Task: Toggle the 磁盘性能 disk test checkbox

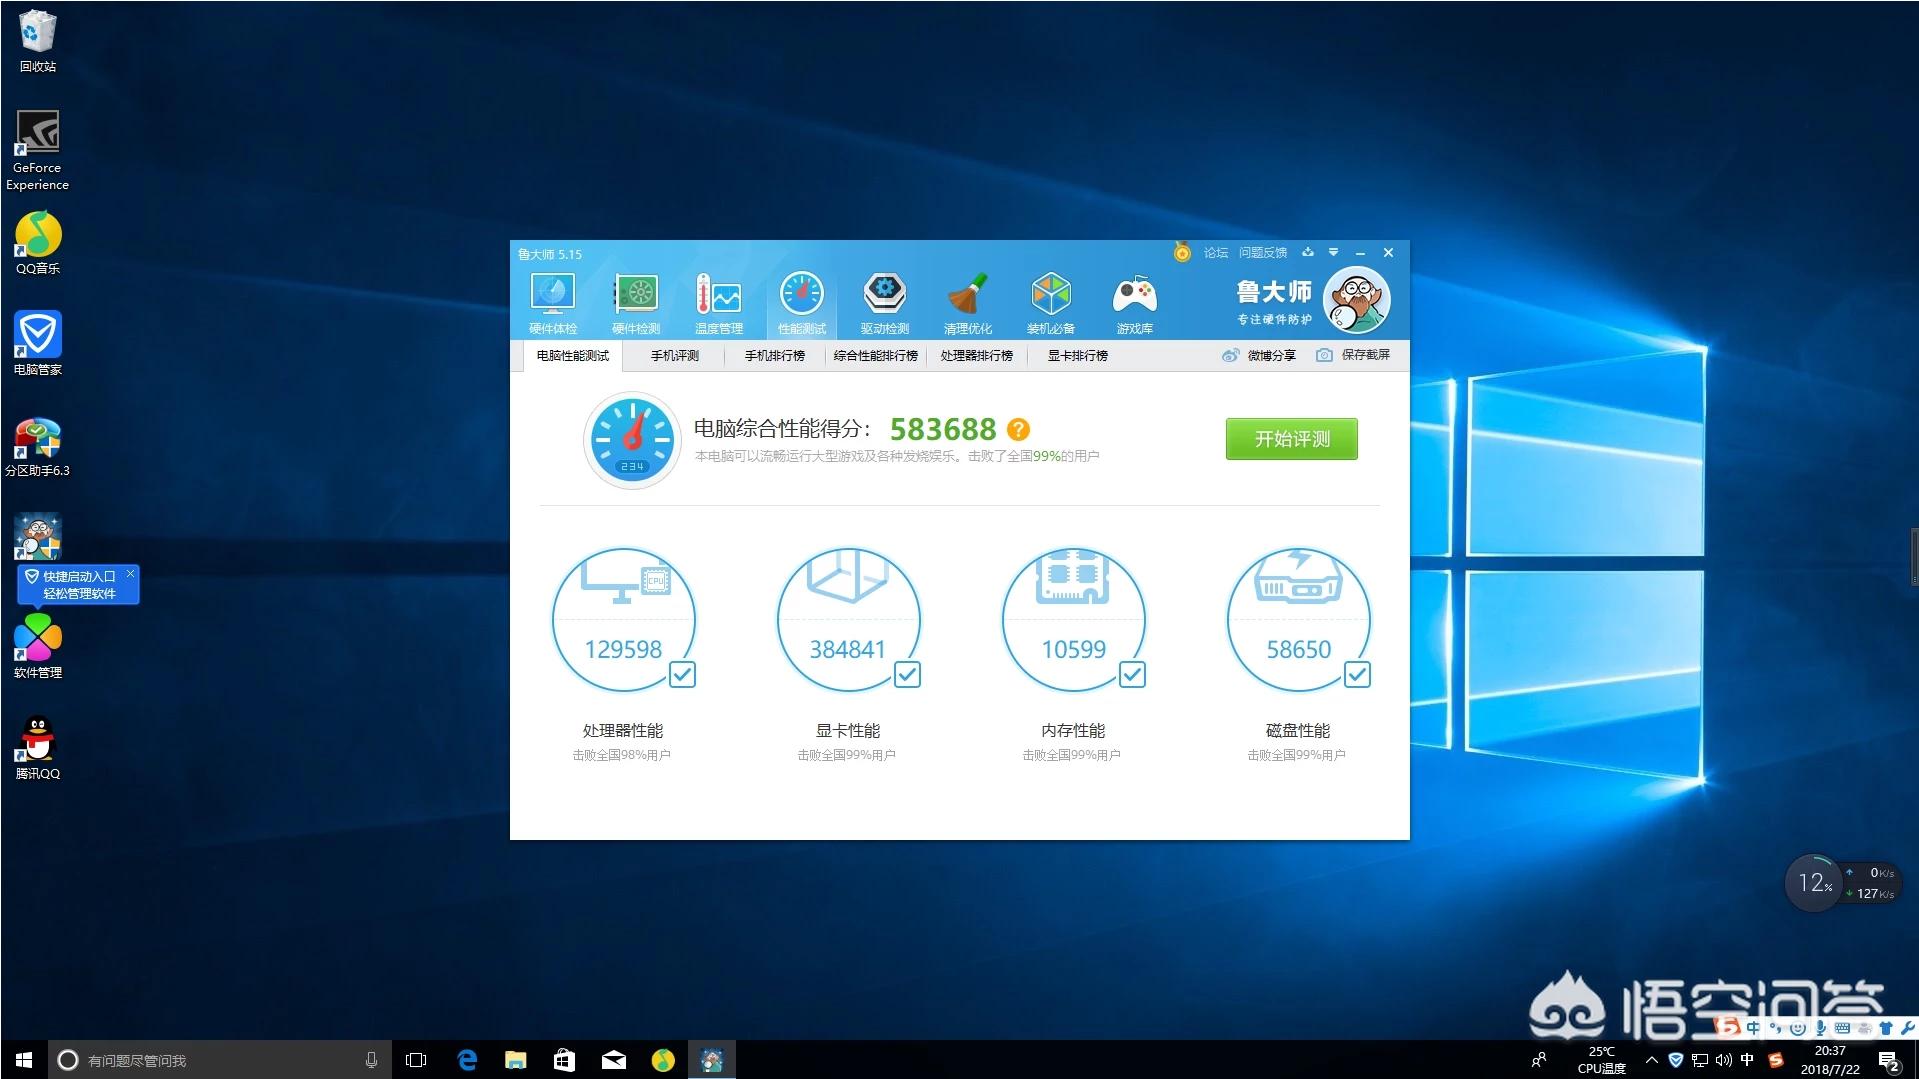Action: click(1357, 675)
